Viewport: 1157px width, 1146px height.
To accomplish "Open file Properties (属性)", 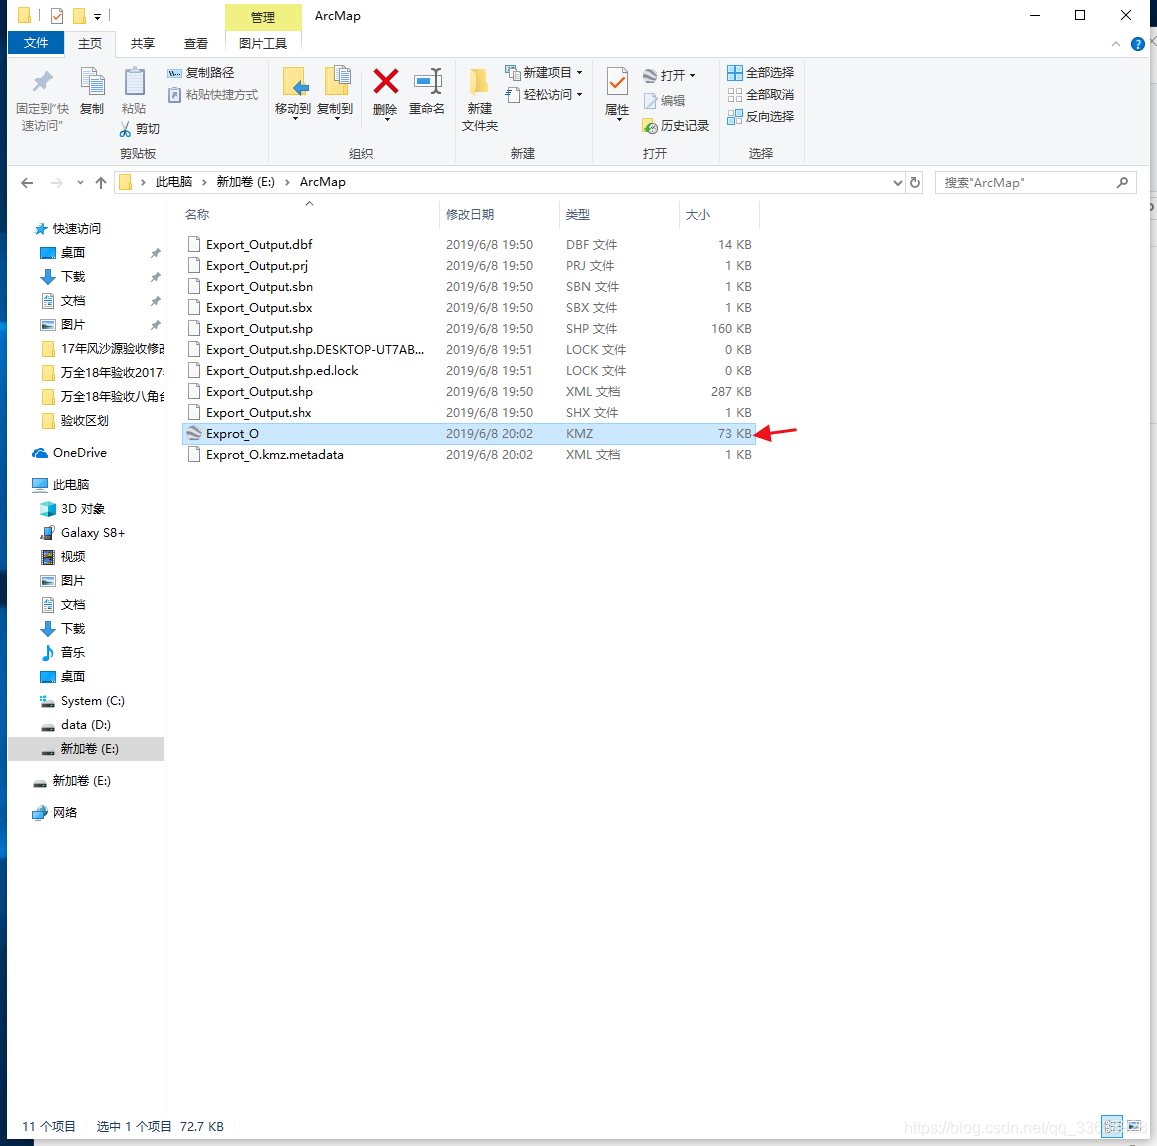I will pyautogui.click(x=617, y=92).
